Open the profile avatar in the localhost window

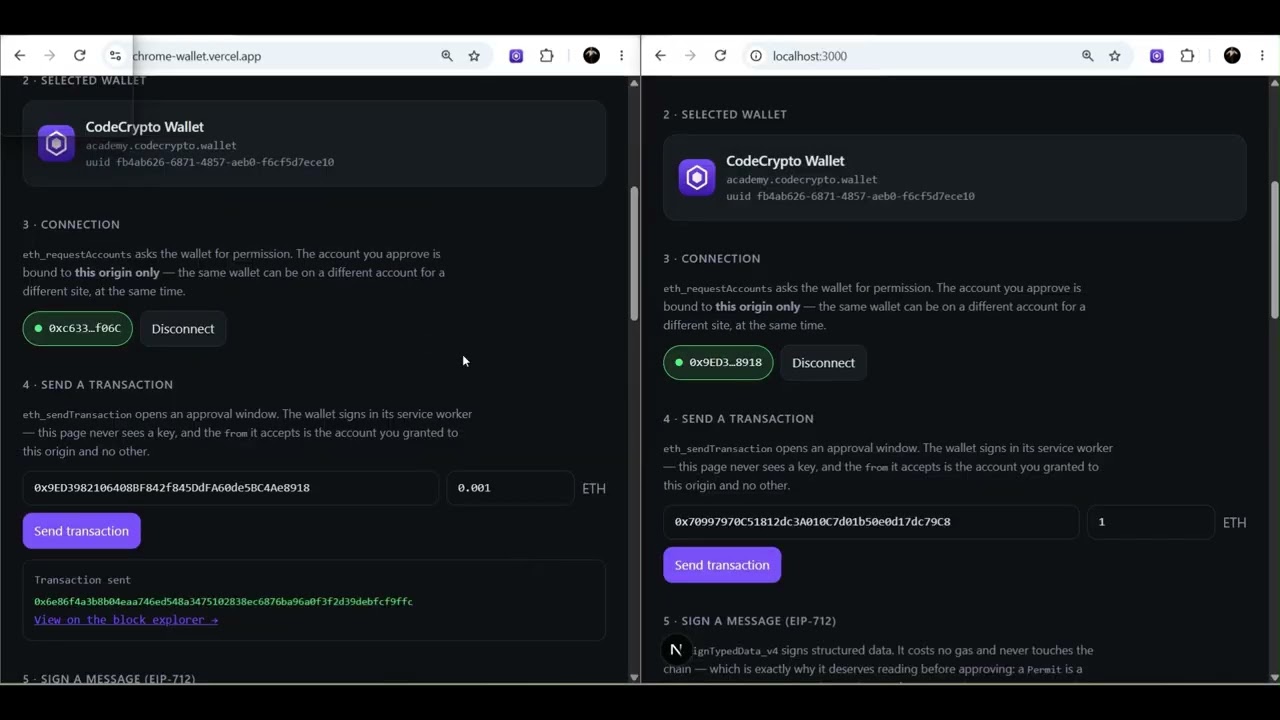point(1232,56)
